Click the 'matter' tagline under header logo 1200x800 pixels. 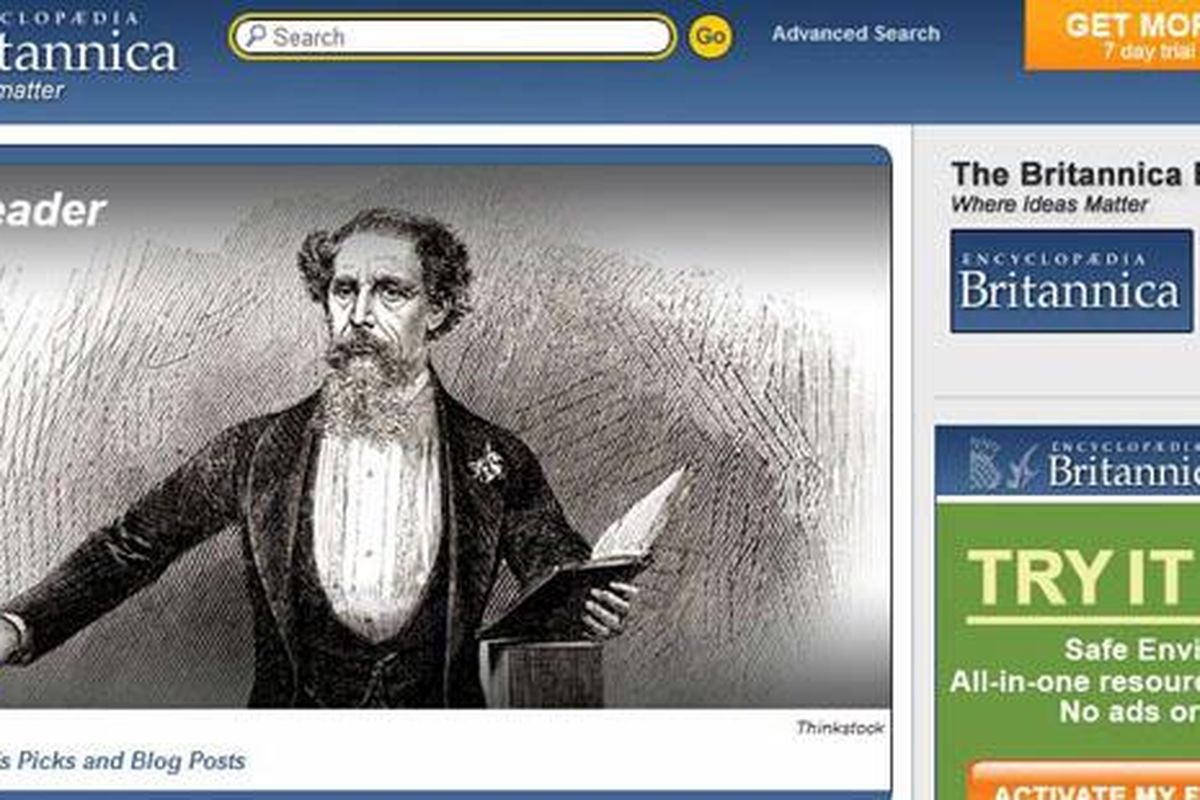[x=32, y=91]
